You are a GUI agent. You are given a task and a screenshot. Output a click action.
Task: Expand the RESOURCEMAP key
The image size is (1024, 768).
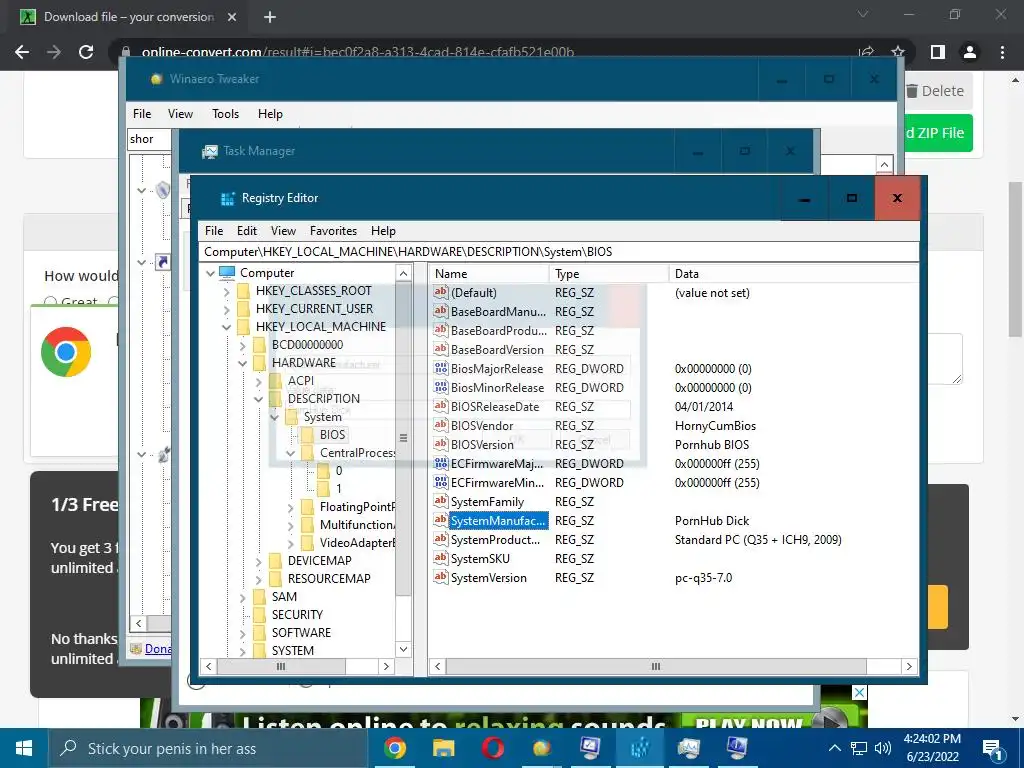coord(259,579)
